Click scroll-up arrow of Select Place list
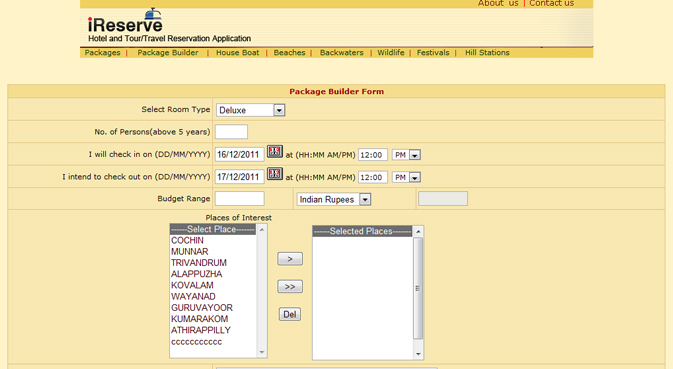The height and width of the screenshot is (369, 673). pyautogui.click(x=262, y=230)
